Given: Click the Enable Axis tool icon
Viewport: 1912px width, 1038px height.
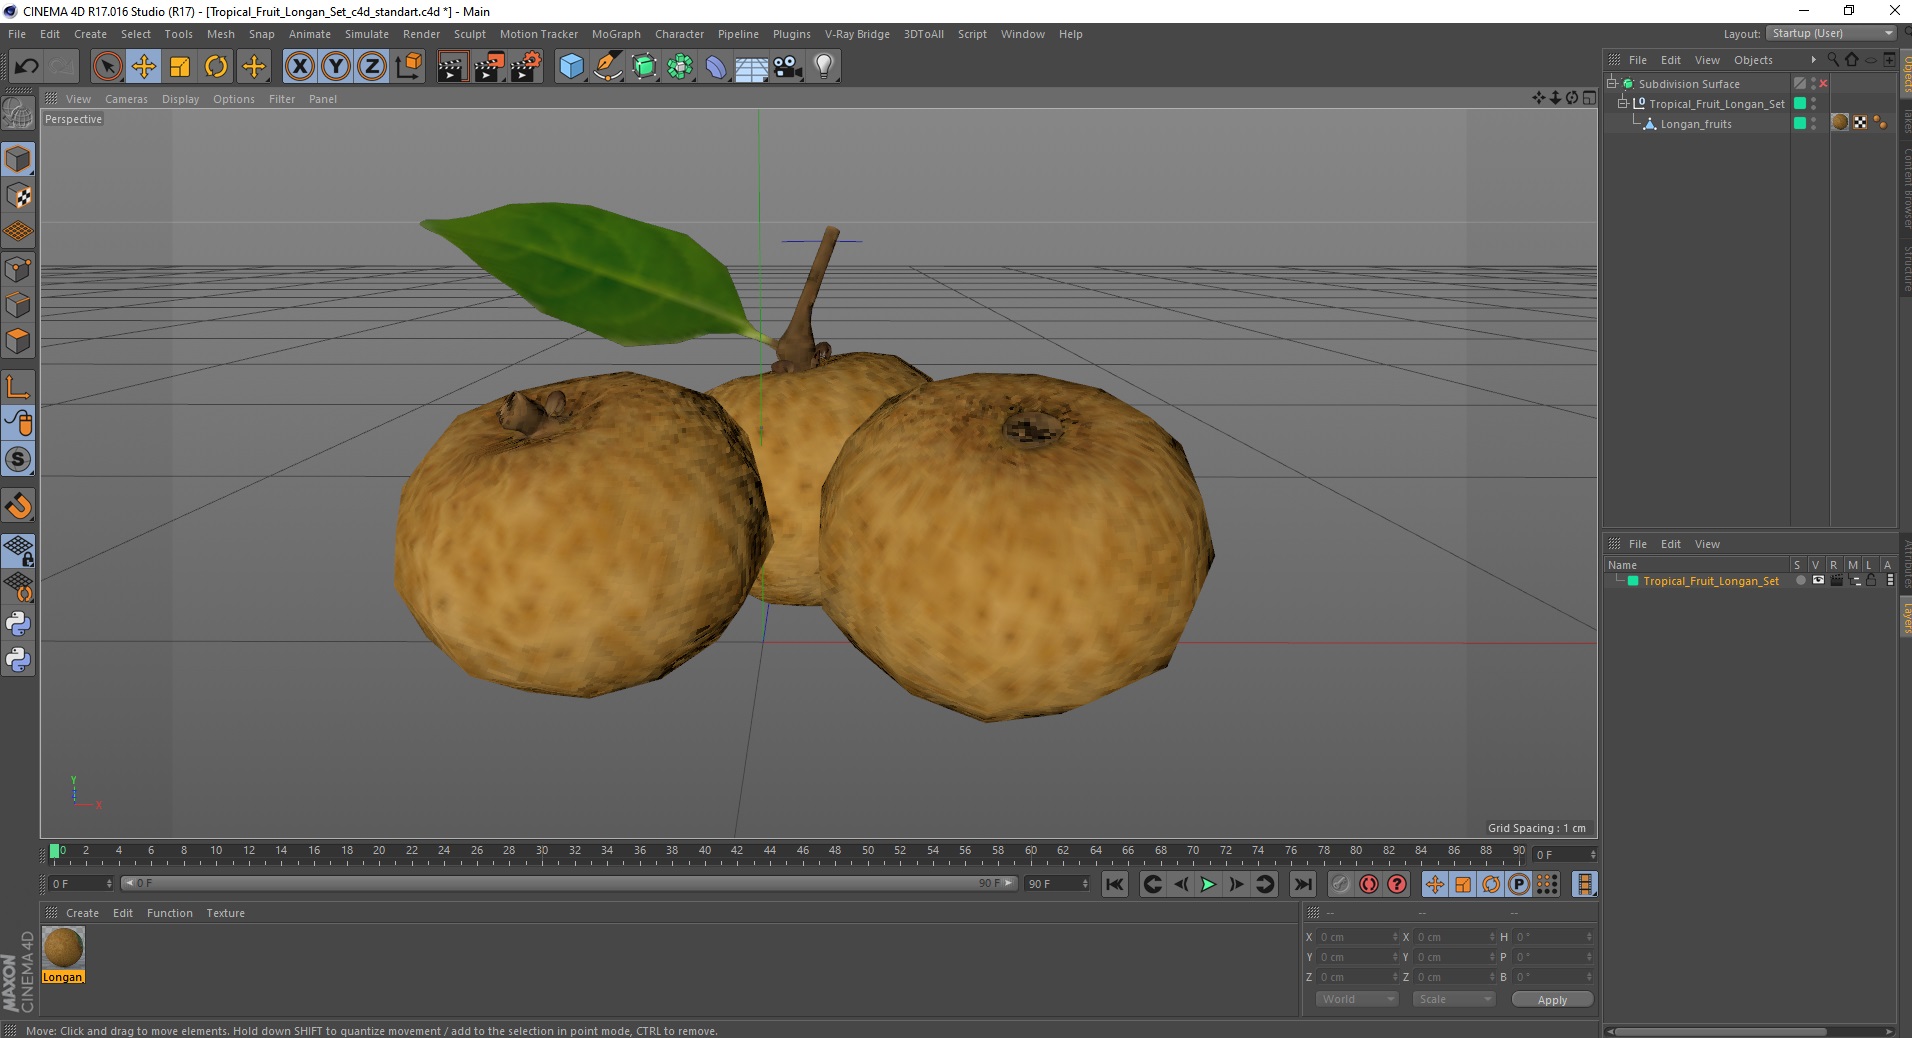Looking at the screenshot, I should click(18, 387).
